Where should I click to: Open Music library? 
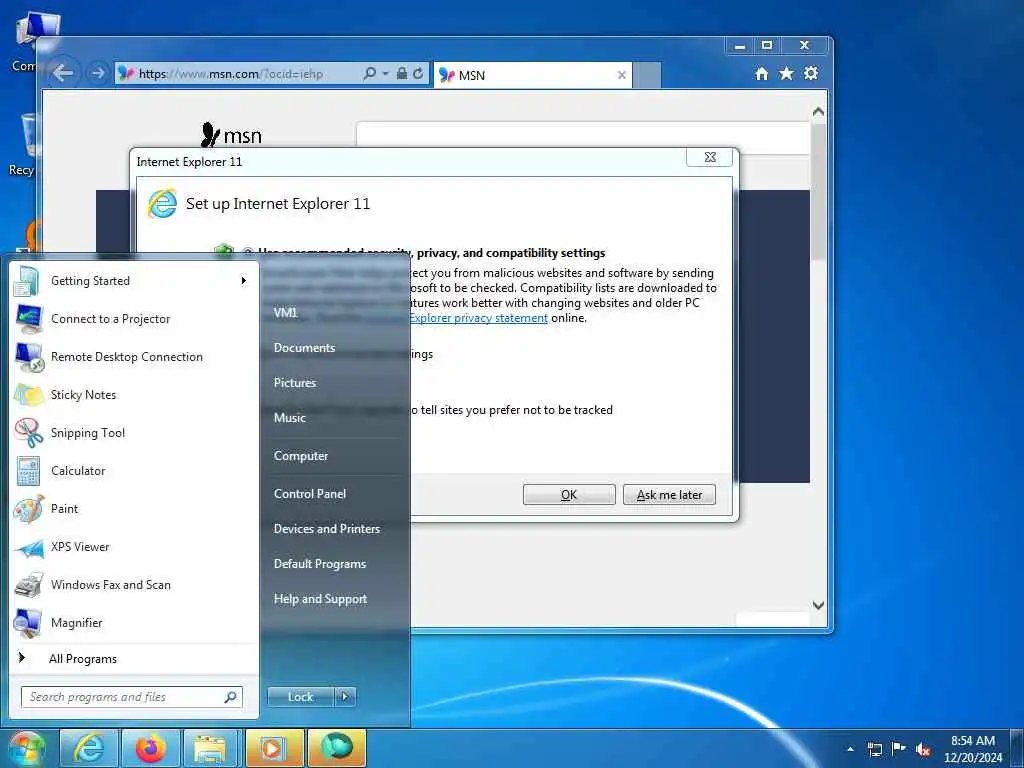(x=290, y=418)
